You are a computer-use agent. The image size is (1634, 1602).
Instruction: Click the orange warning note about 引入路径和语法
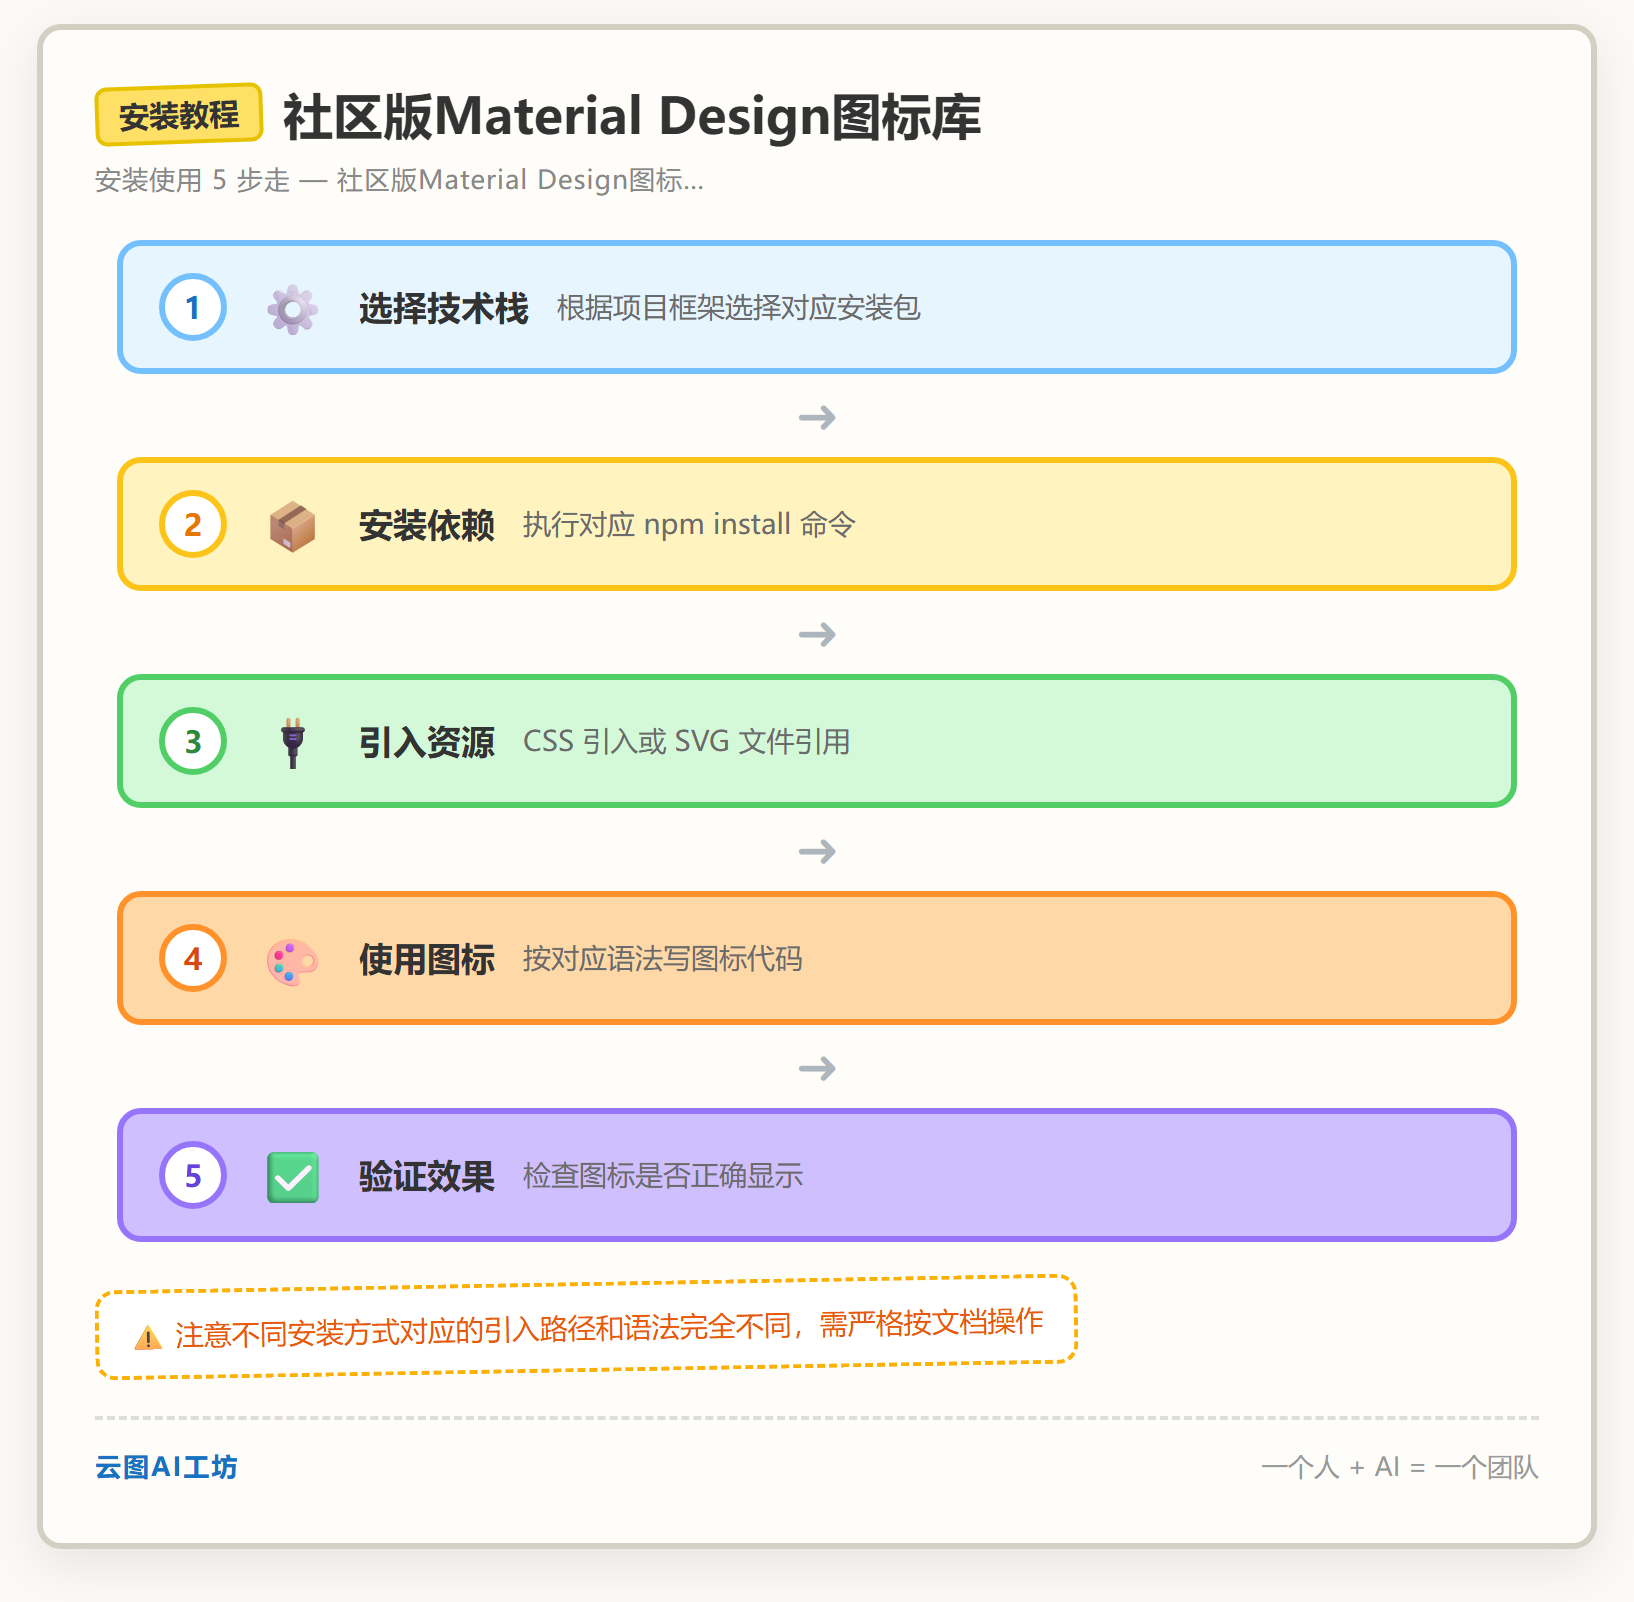pos(586,1327)
